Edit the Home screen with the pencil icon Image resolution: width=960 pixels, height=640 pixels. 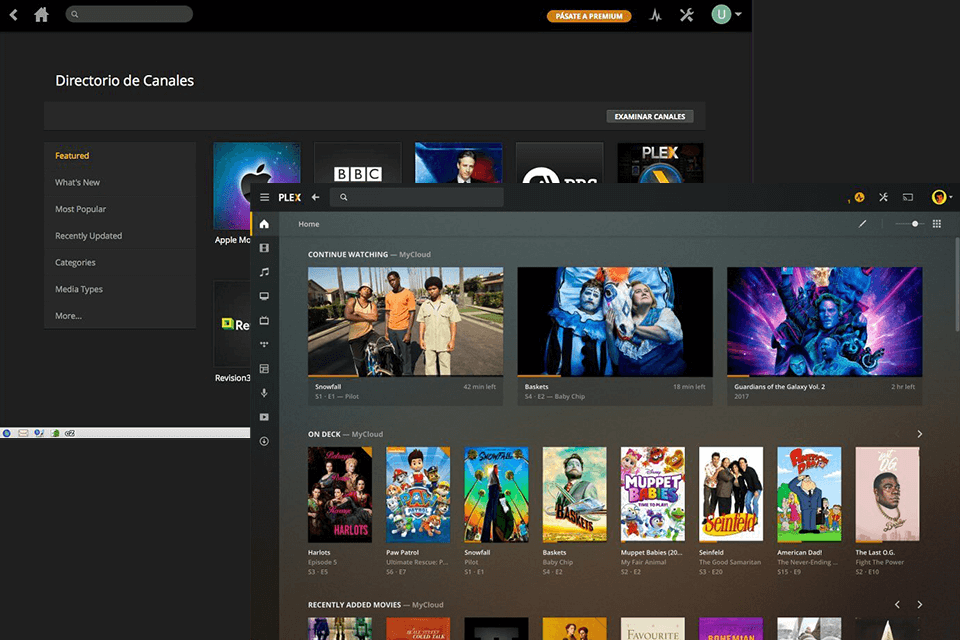[x=862, y=225]
